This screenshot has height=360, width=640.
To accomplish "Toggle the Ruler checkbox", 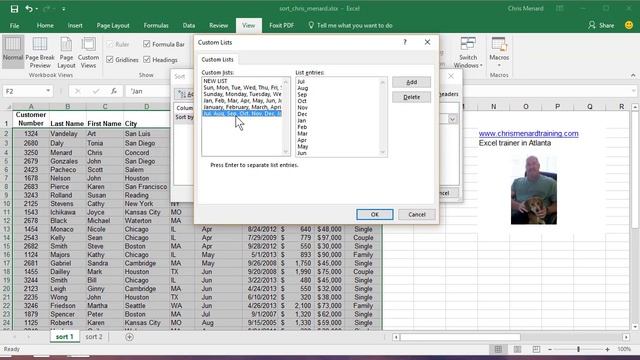I will click(x=110, y=44).
